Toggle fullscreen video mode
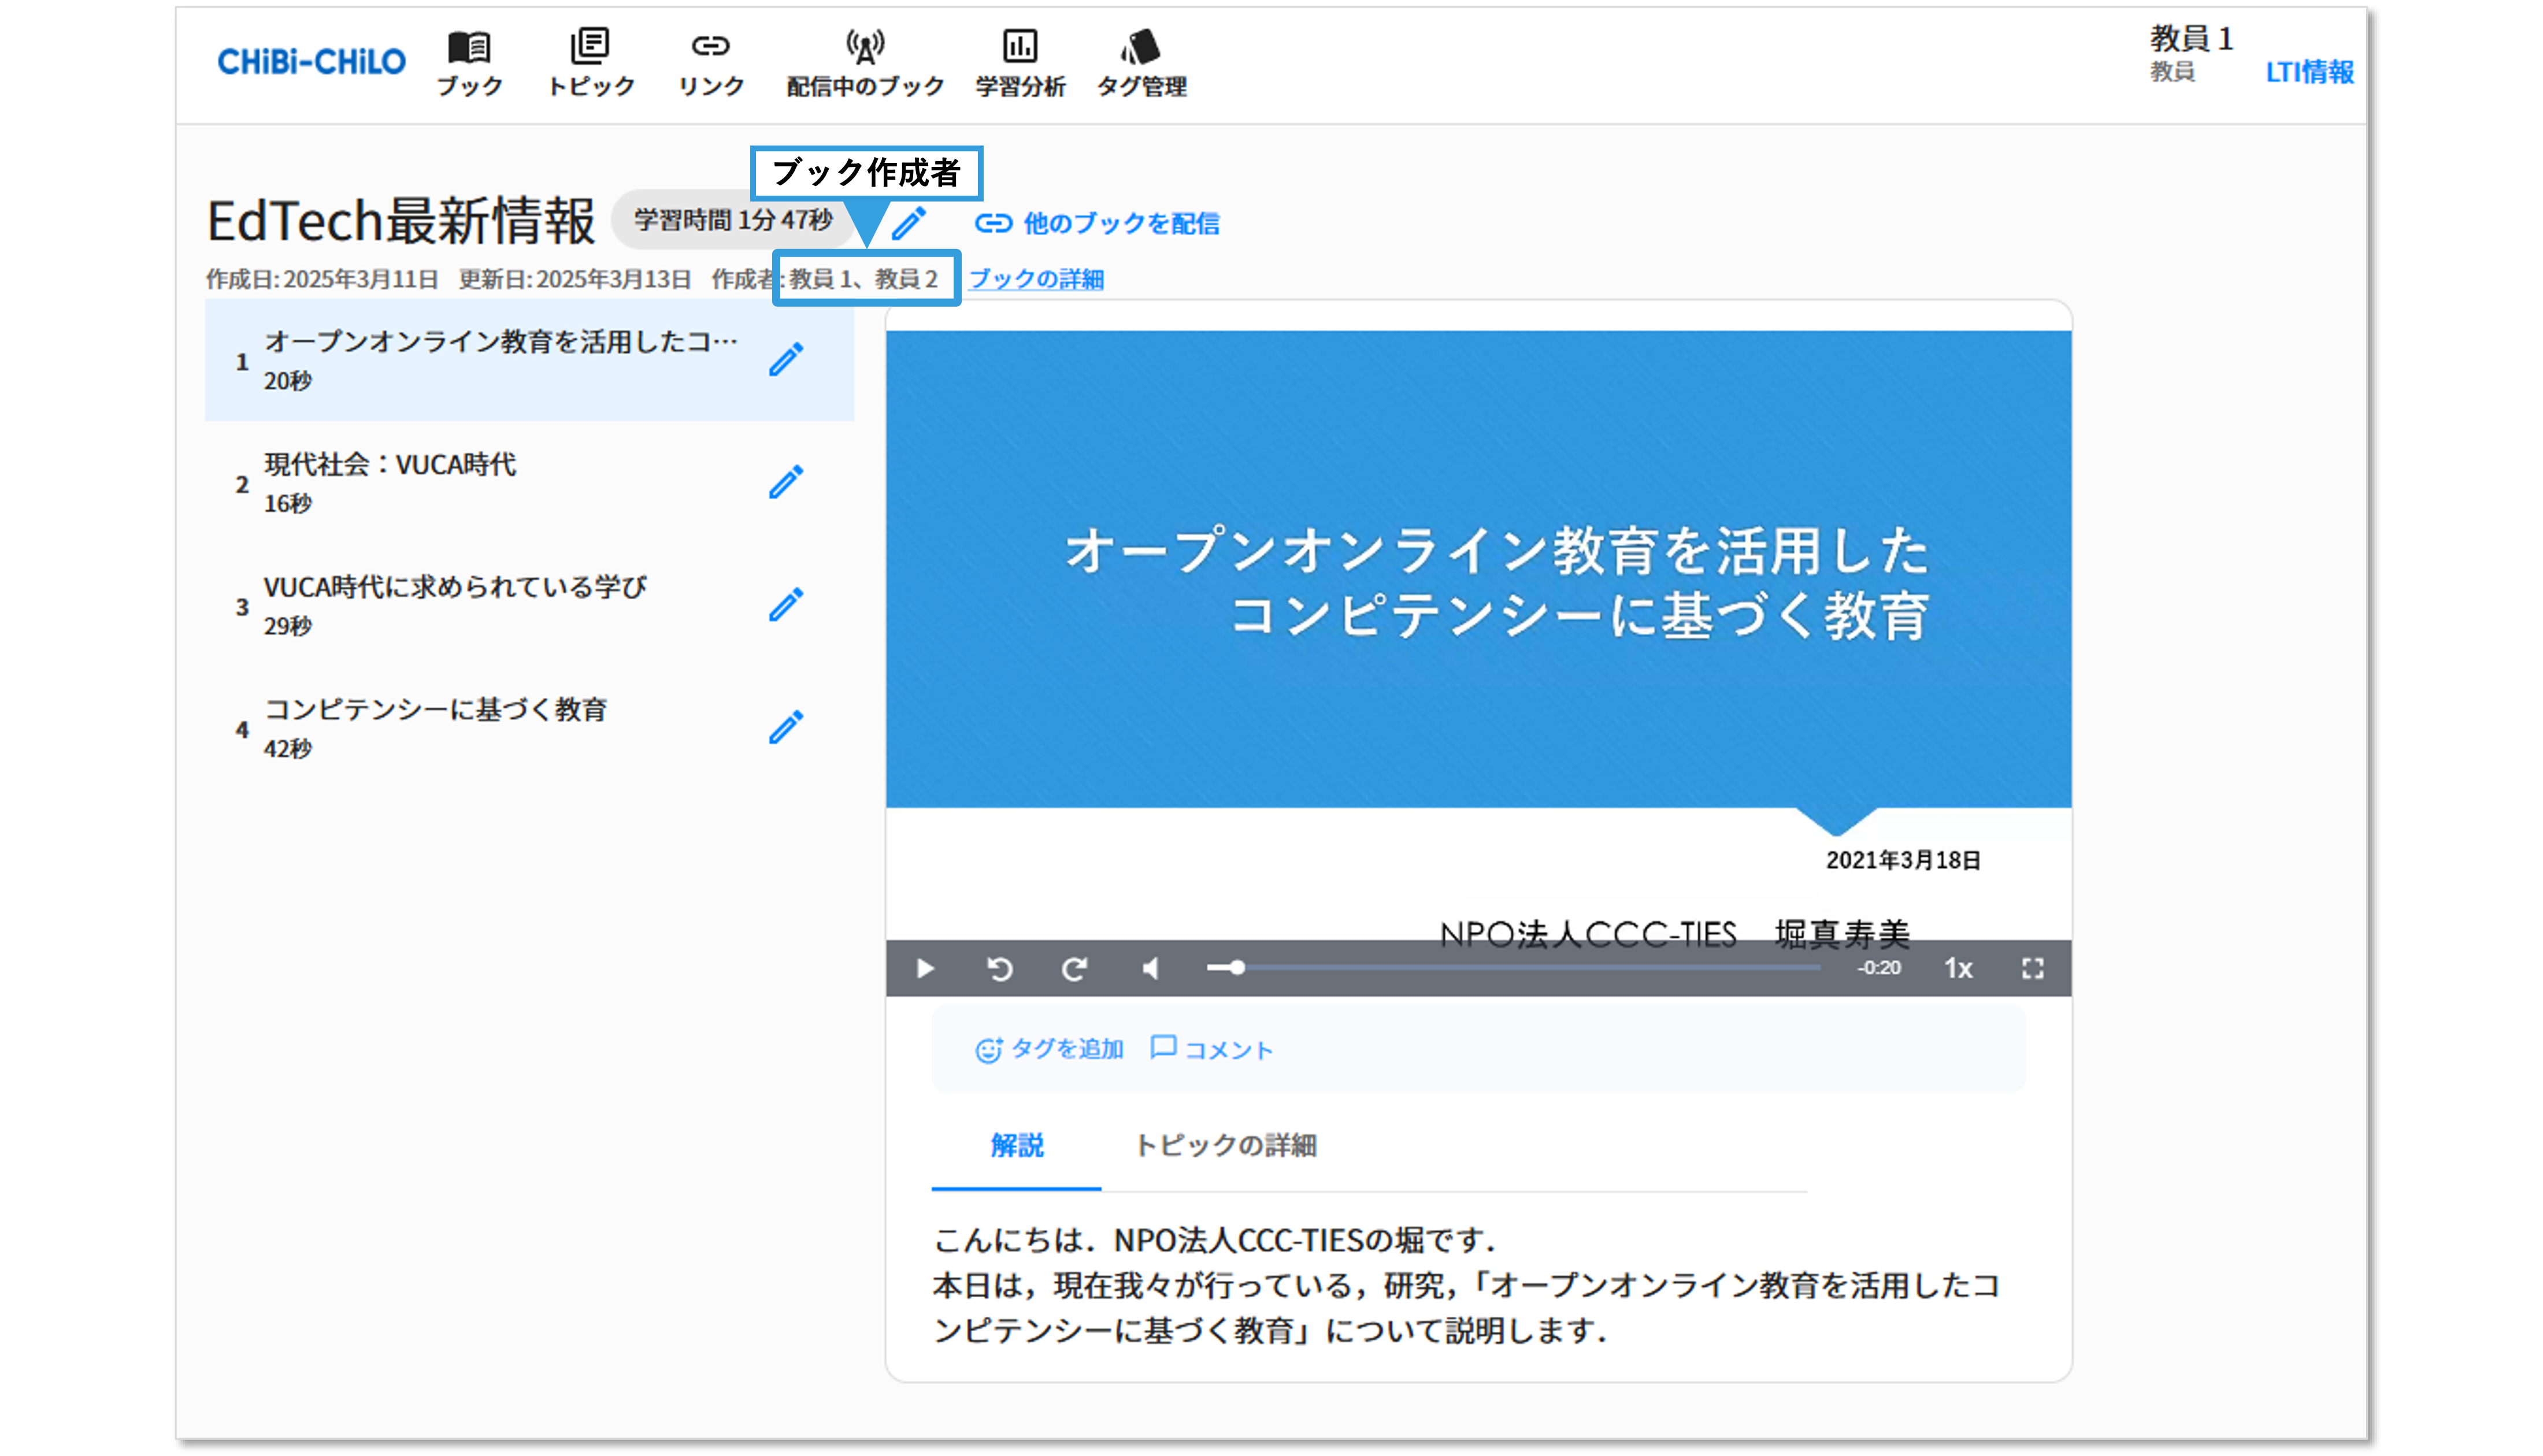This screenshot has width=2543, height=1456. click(x=2032, y=968)
